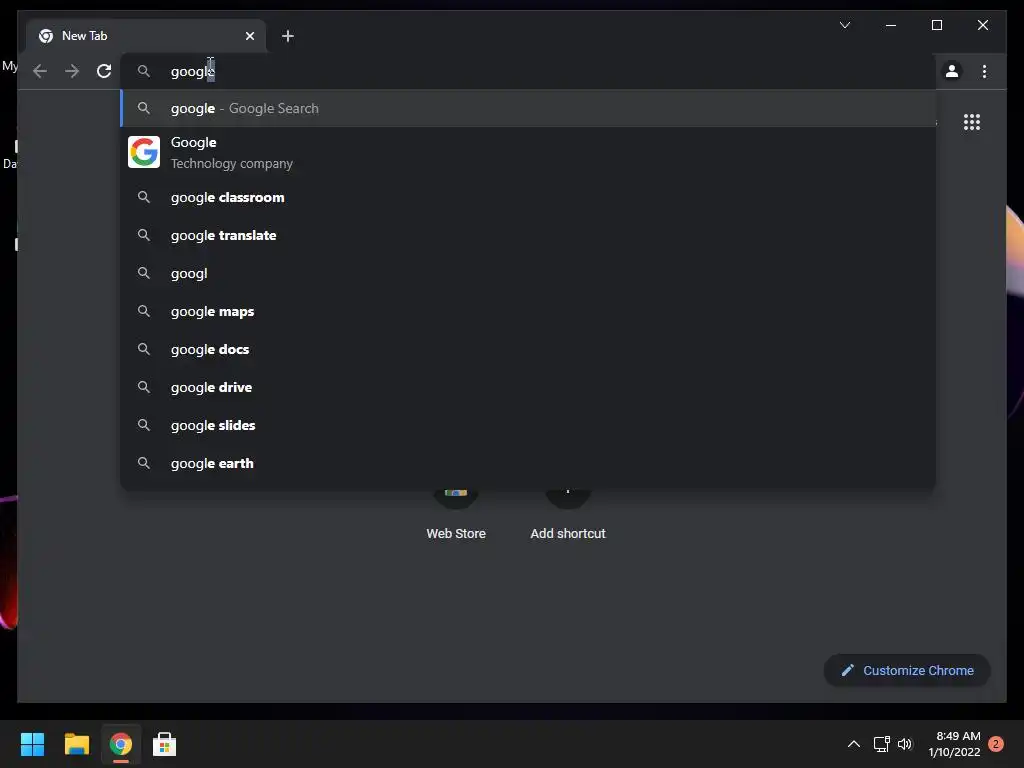This screenshot has width=1024, height=768.
Task: Open File Explorer from the taskbar
Action: (76, 744)
